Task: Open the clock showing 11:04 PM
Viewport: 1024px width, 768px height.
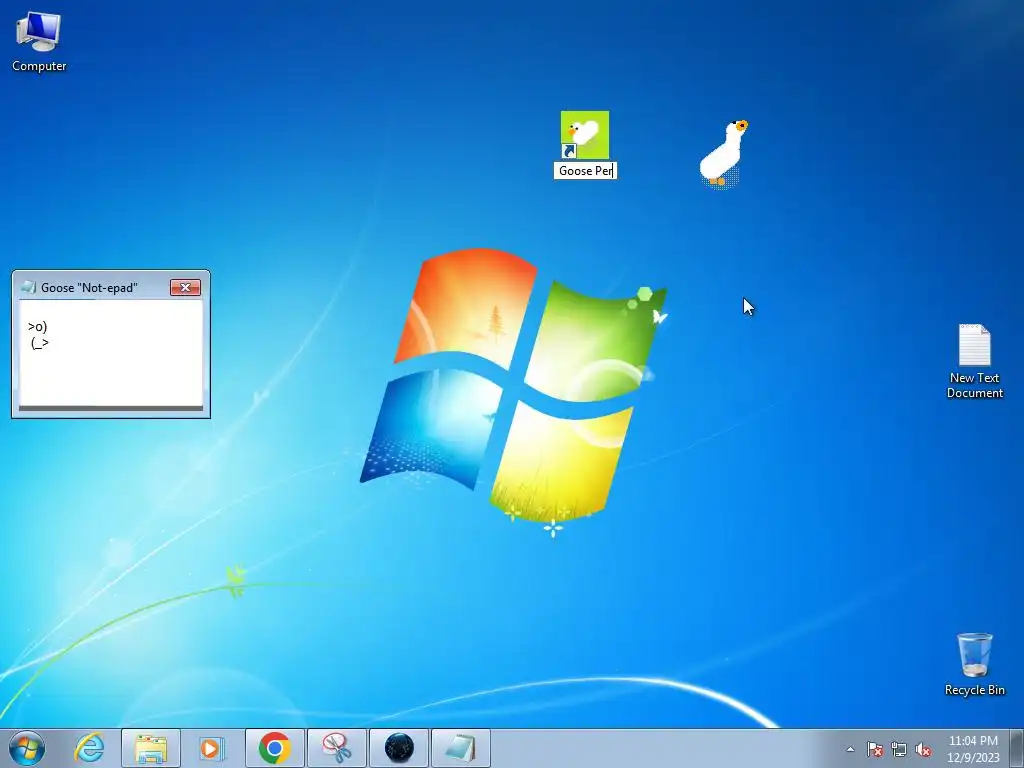Action: pyautogui.click(x=973, y=748)
